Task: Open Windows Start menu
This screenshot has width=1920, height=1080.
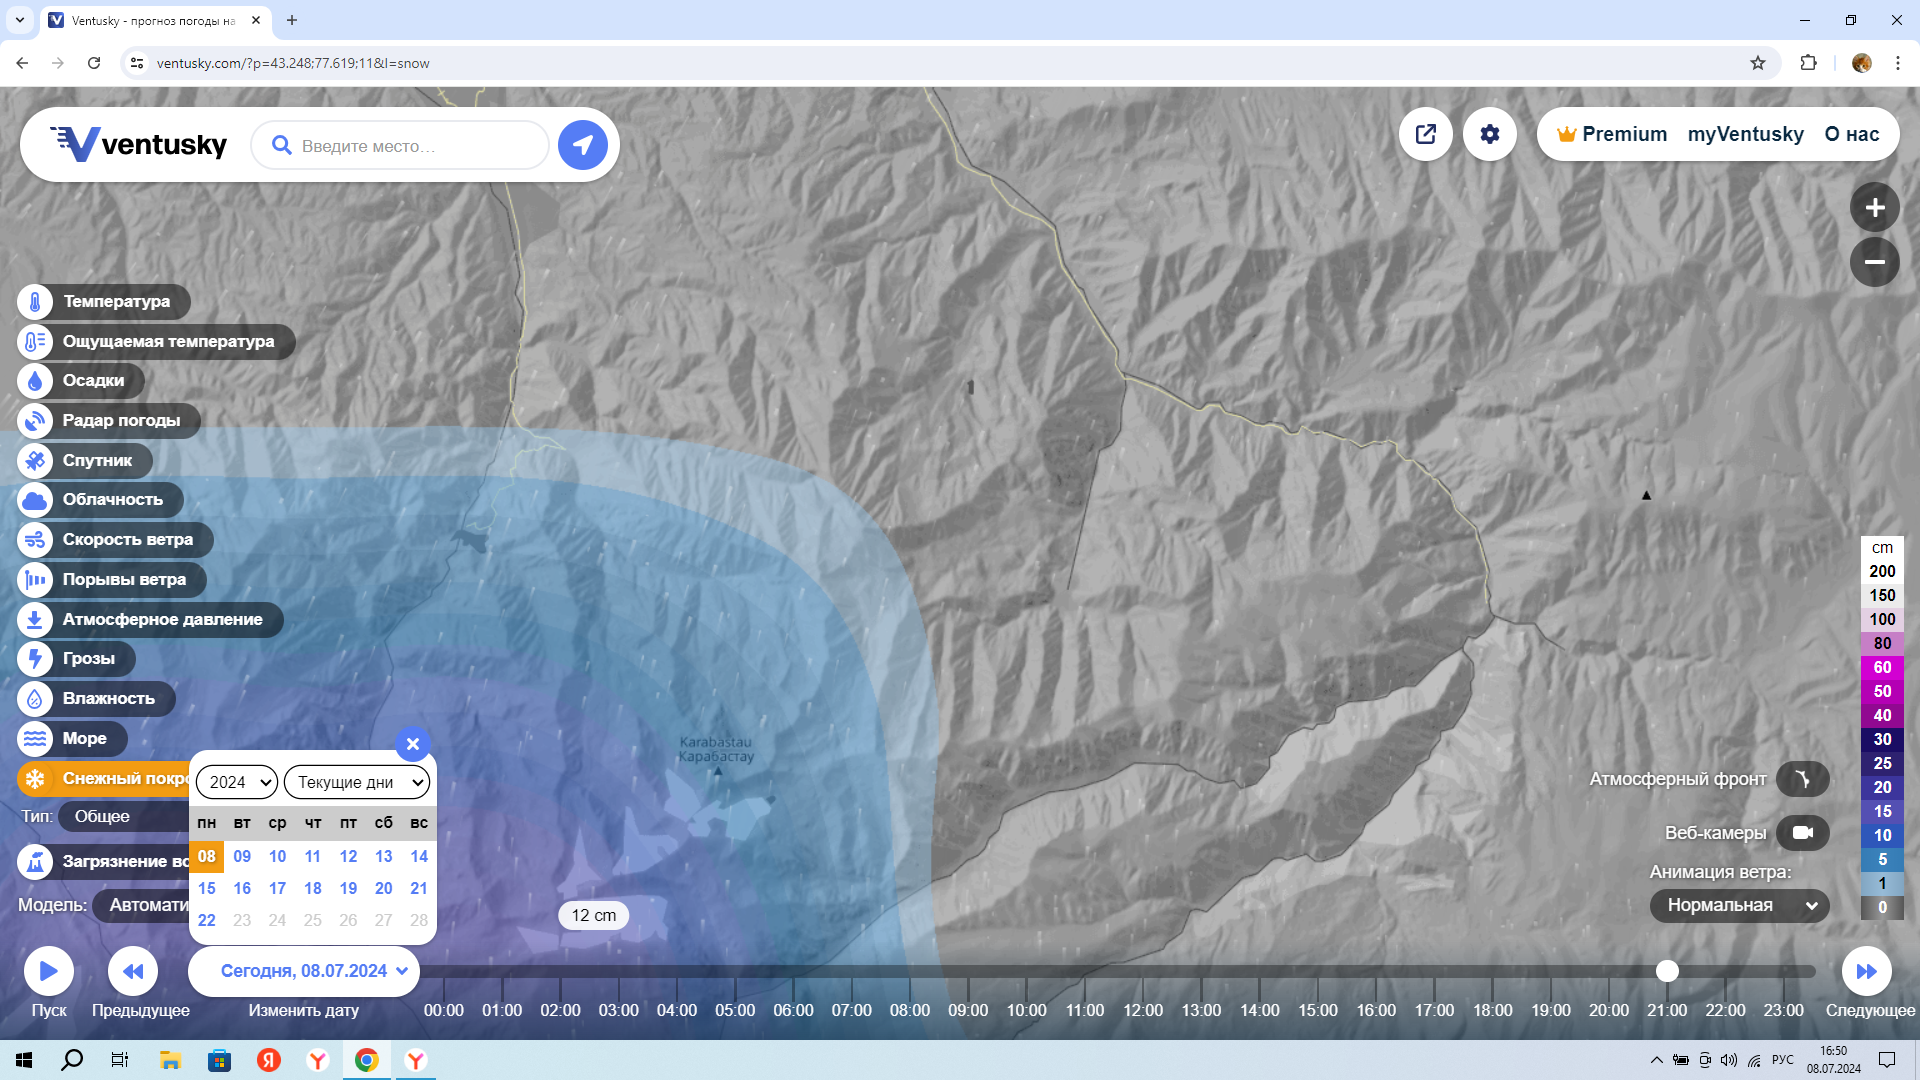Action: coord(24,1060)
